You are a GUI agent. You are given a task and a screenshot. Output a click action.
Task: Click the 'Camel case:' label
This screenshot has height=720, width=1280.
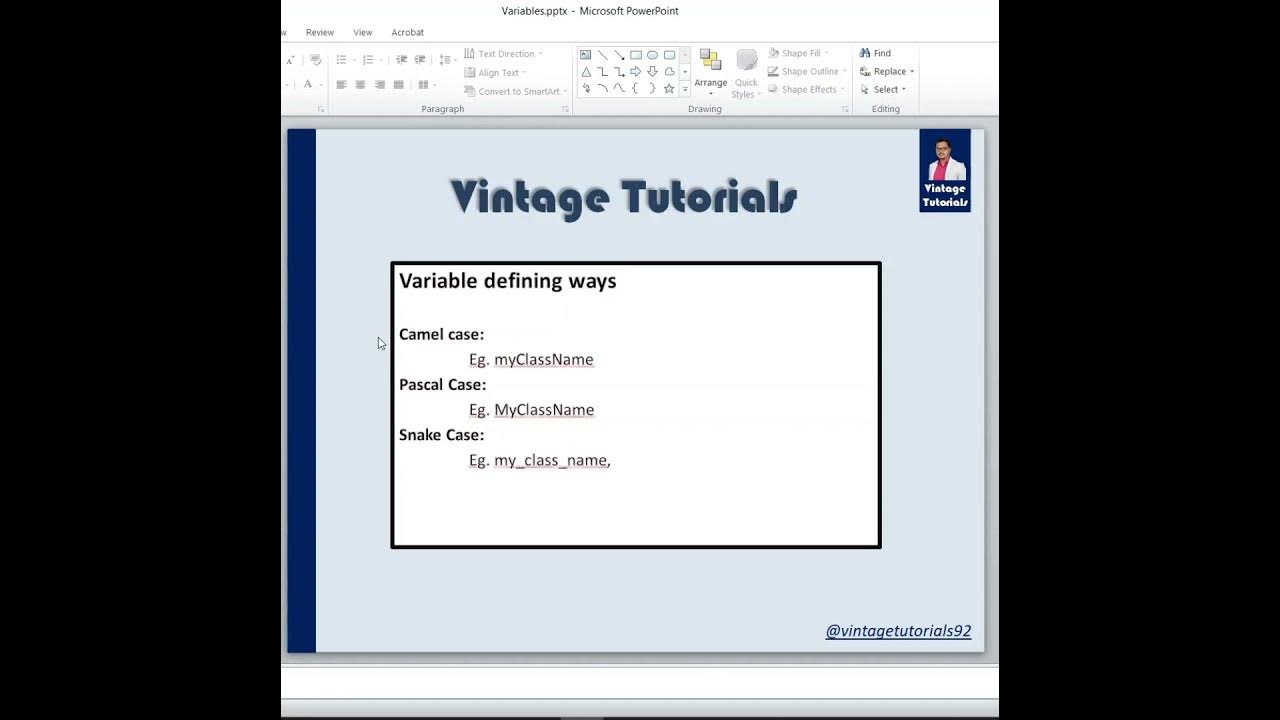tap(441, 334)
